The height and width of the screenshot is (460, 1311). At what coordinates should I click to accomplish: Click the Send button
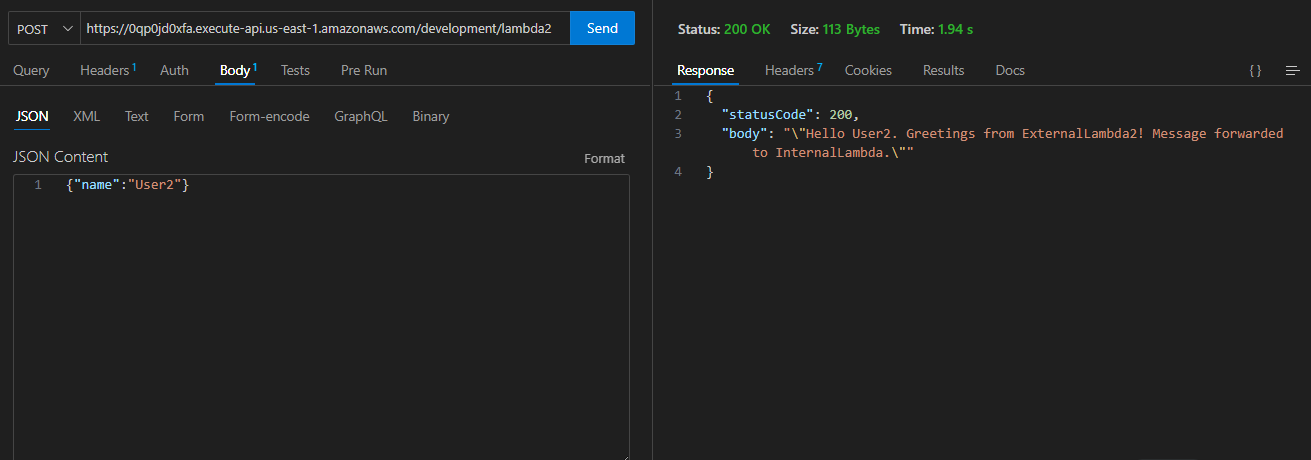click(602, 29)
